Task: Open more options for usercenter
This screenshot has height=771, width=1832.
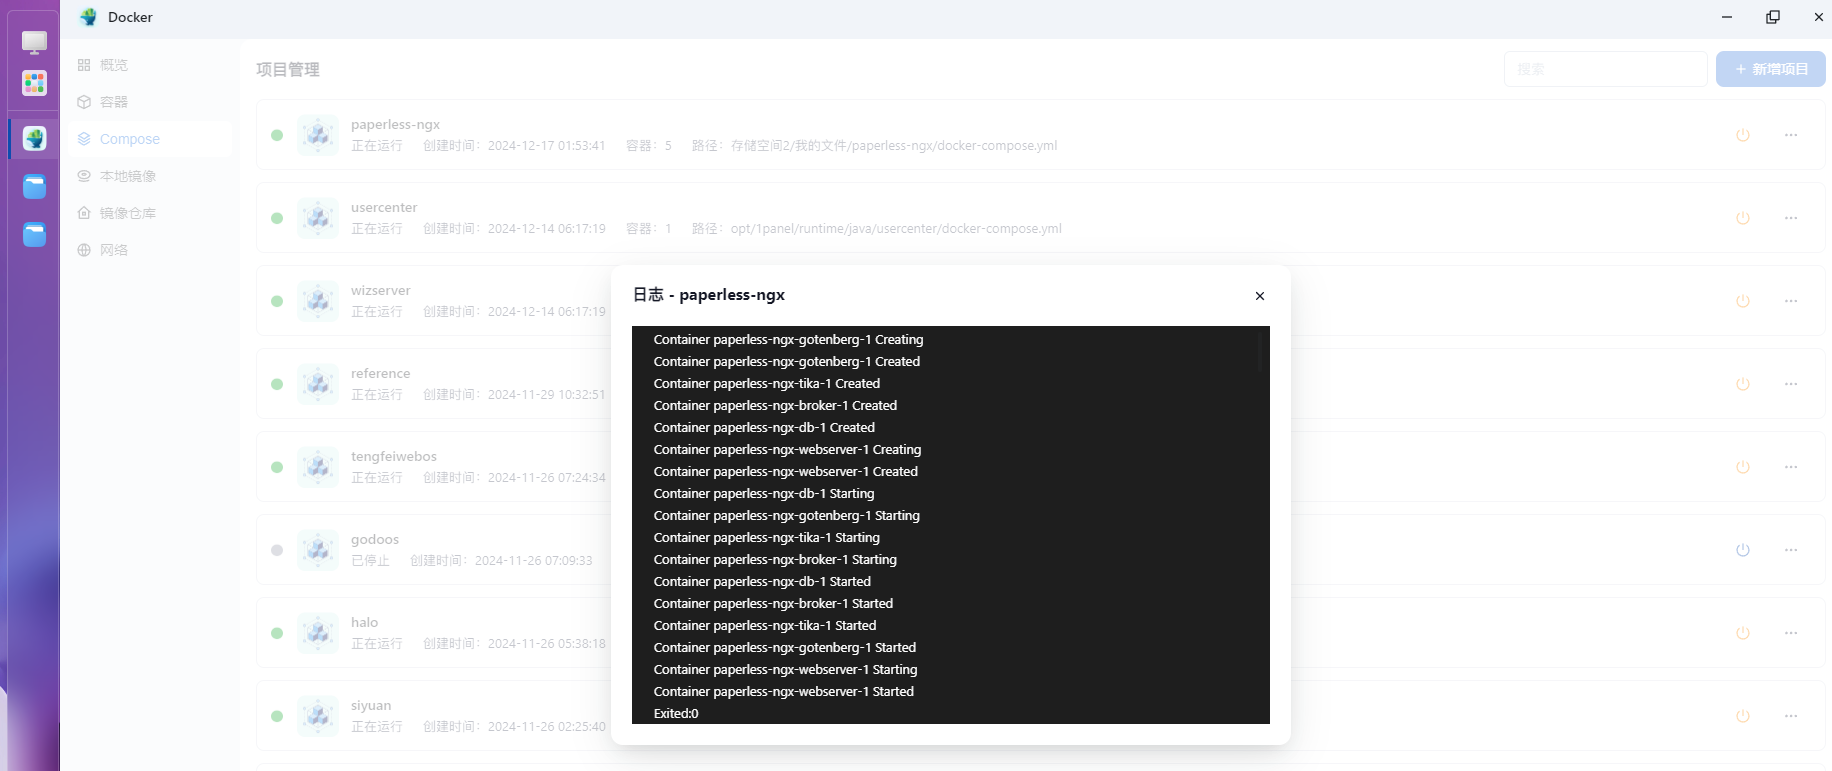Action: [x=1791, y=218]
